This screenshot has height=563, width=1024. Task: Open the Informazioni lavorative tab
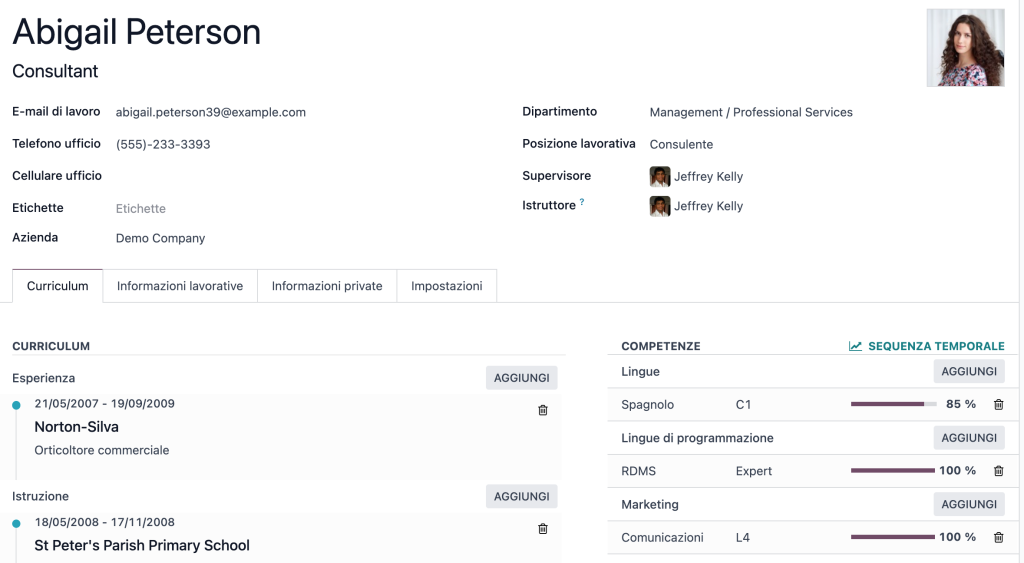click(x=180, y=286)
